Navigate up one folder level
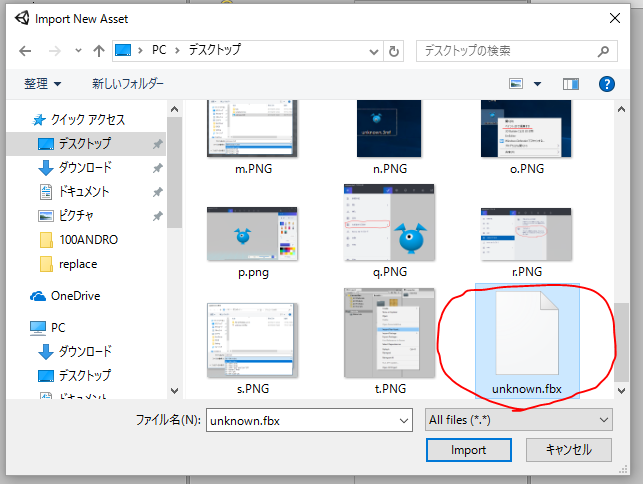The height and width of the screenshot is (484, 643). click(x=98, y=51)
